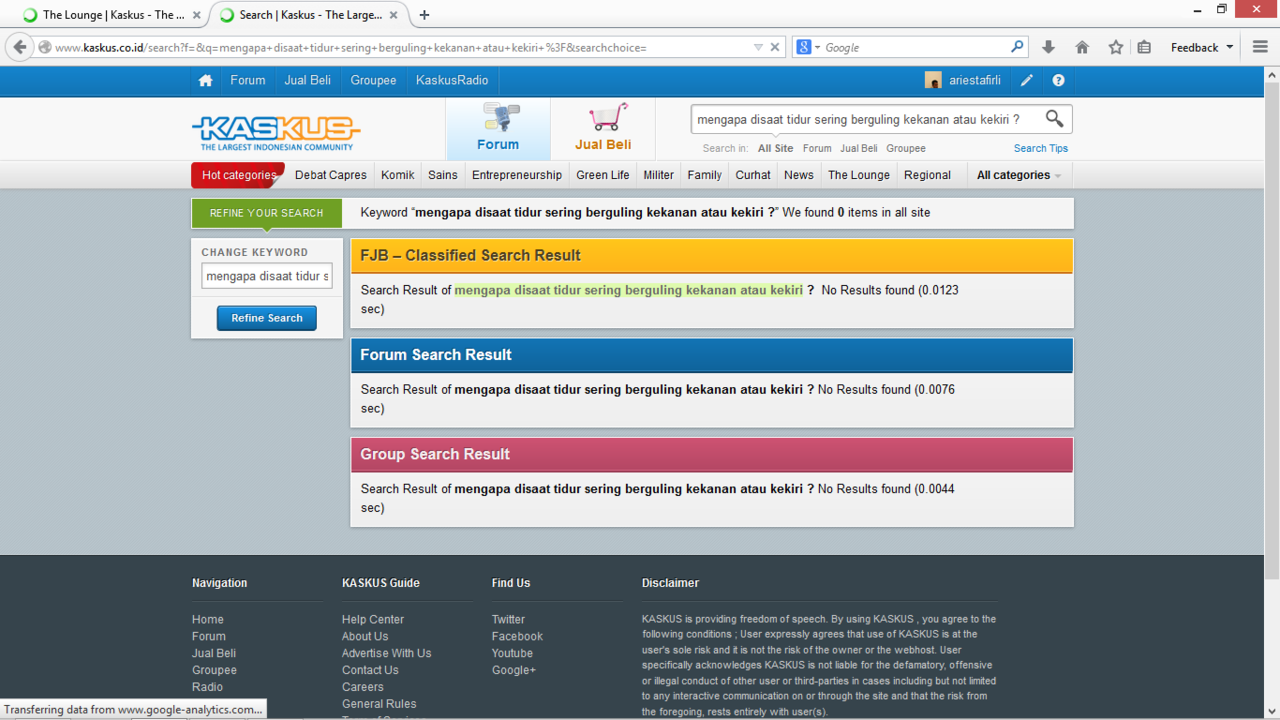This screenshot has height=720, width=1280.
Task: Open the Curhat category
Action: (x=753, y=175)
